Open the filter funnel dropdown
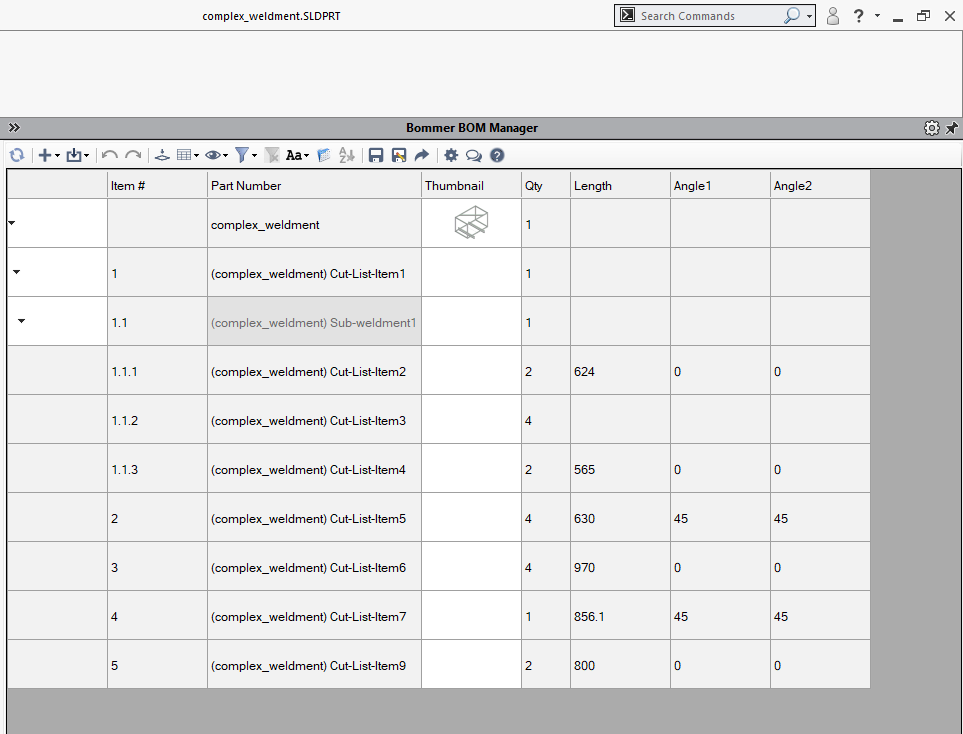The width and height of the screenshot is (963, 734). (x=246, y=155)
